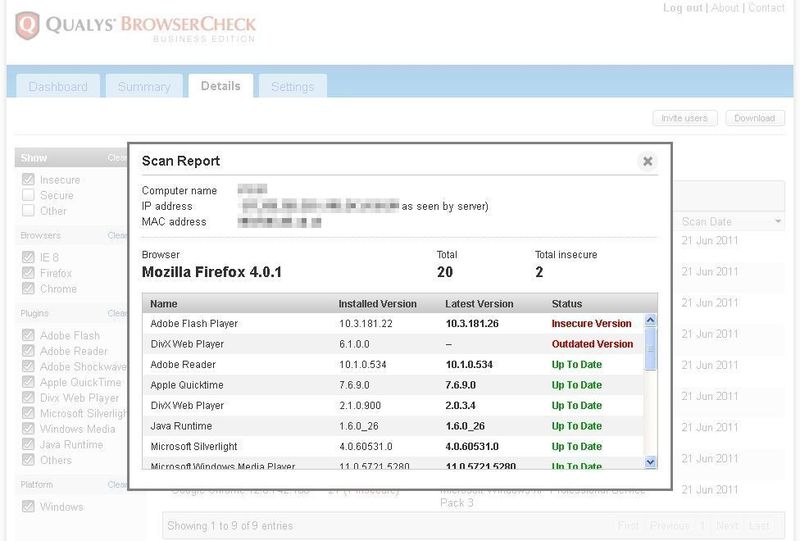Select the Microsoft Silverlight row name
This screenshot has height=541, width=800.
click(194, 446)
